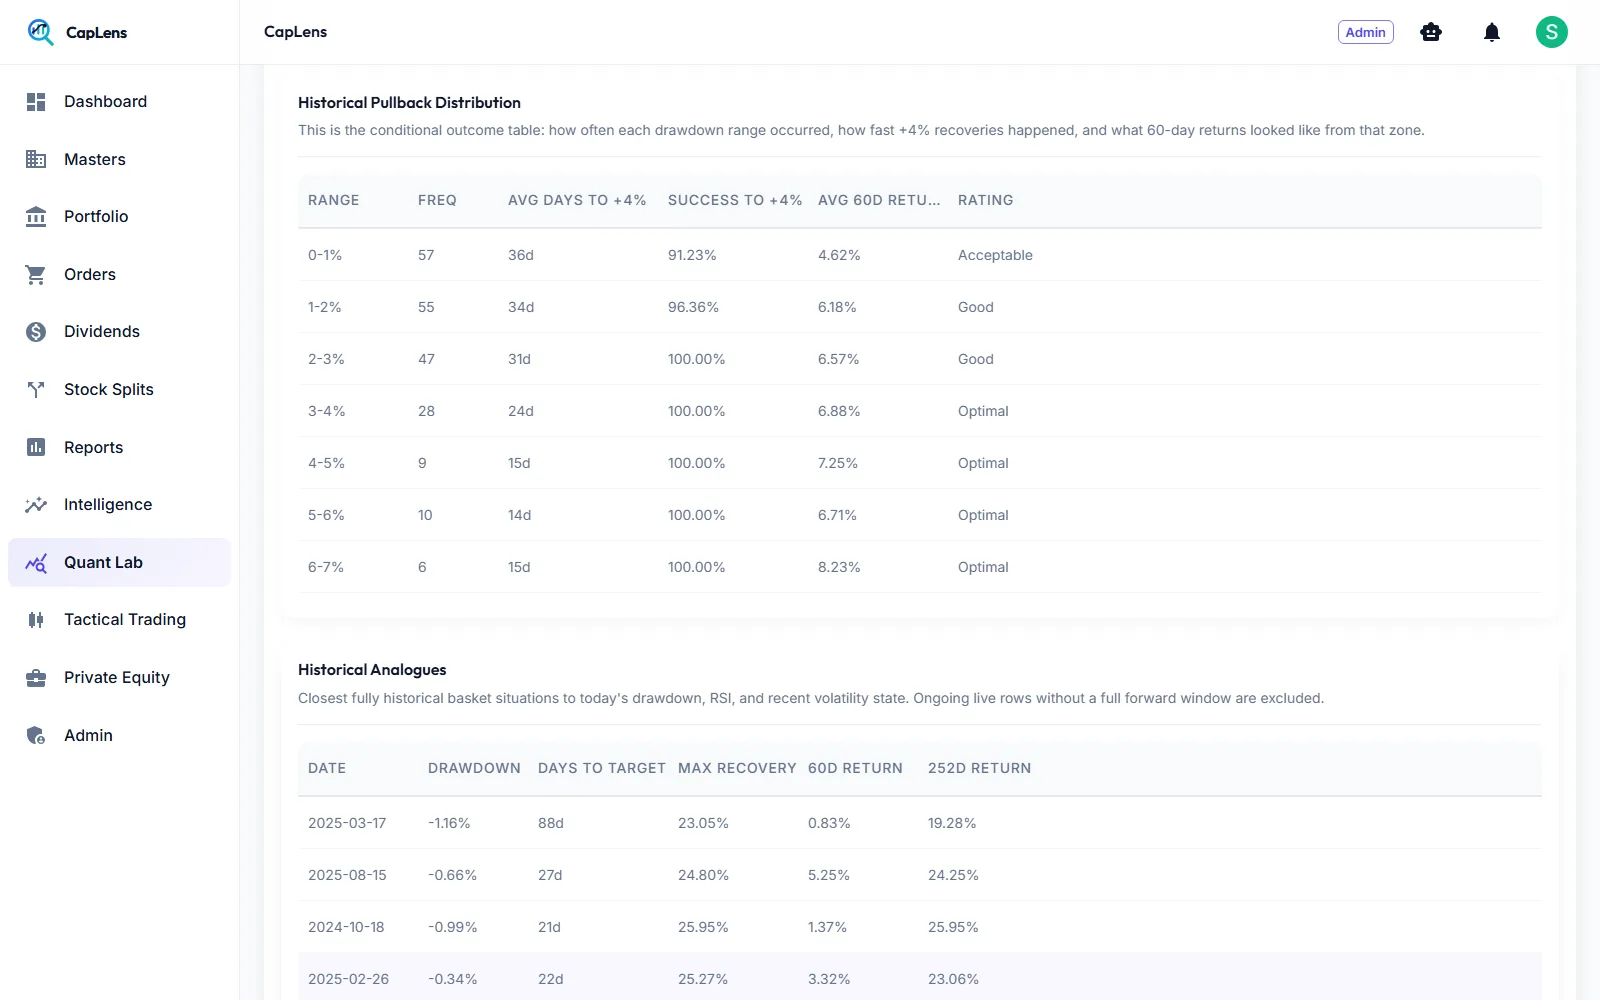
Task: Click the 88d days-to-target value
Action: (x=551, y=823)
